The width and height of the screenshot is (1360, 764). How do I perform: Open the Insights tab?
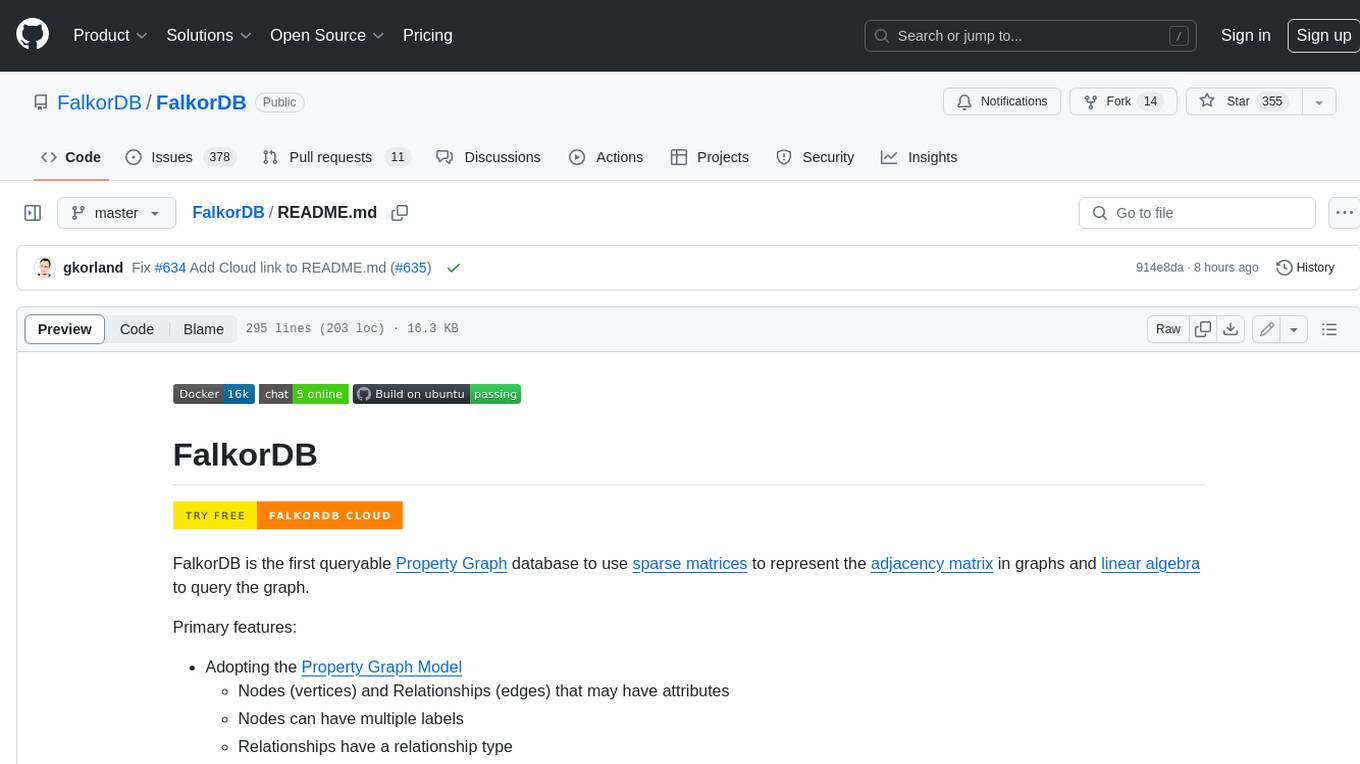point(919,157)
